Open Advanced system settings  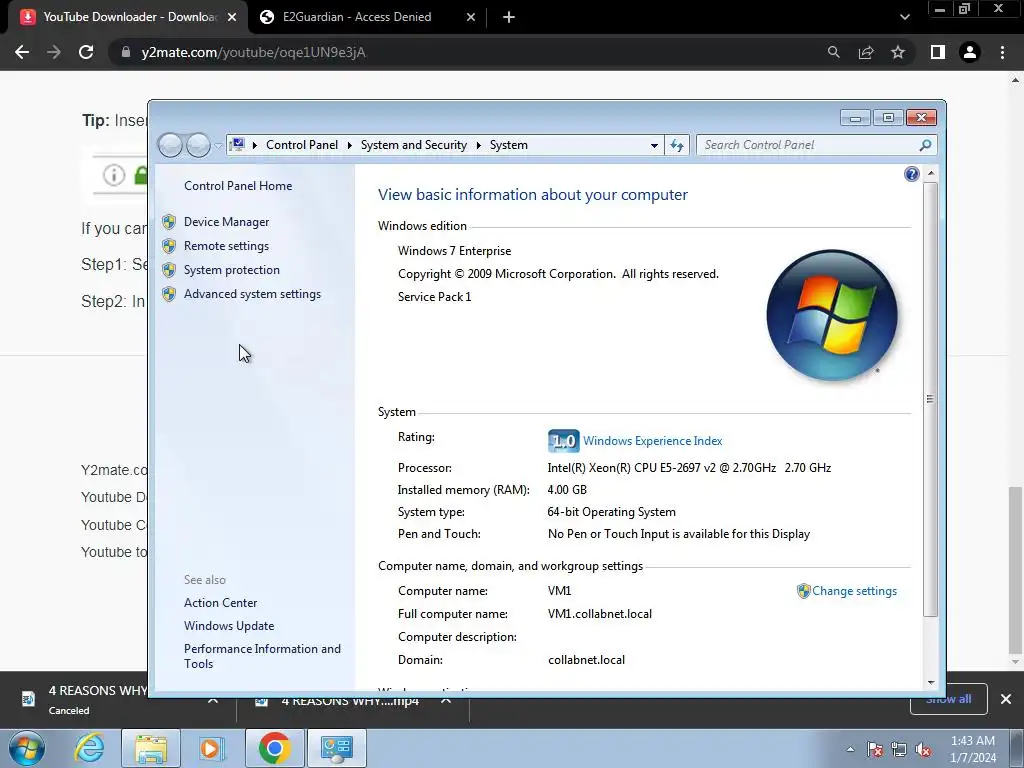(x=252, y=294)
